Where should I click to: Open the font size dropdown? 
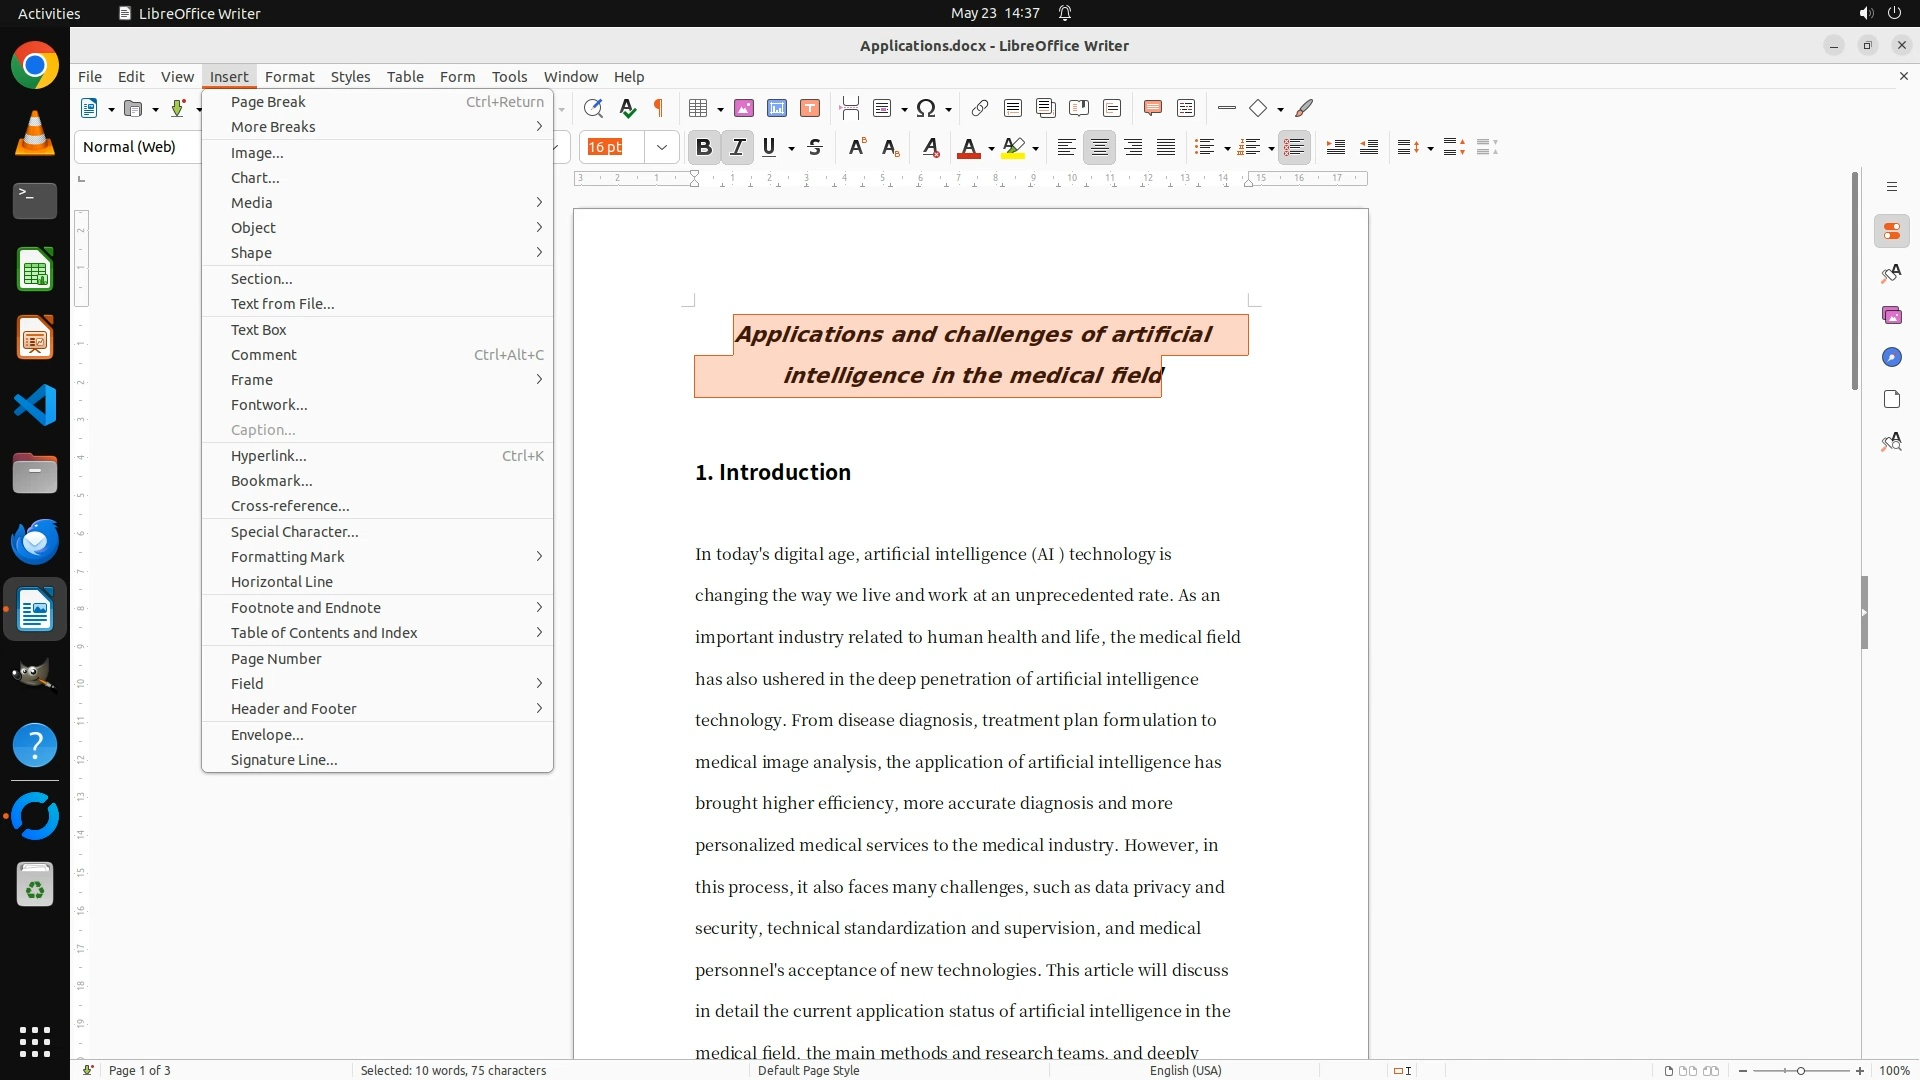click(x=662, y=147)
